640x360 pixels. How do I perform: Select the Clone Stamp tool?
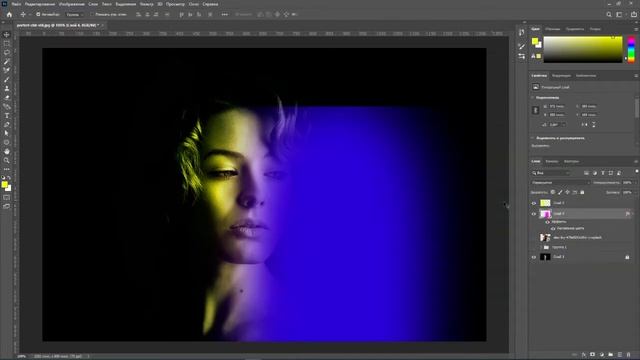pos(7,88)
